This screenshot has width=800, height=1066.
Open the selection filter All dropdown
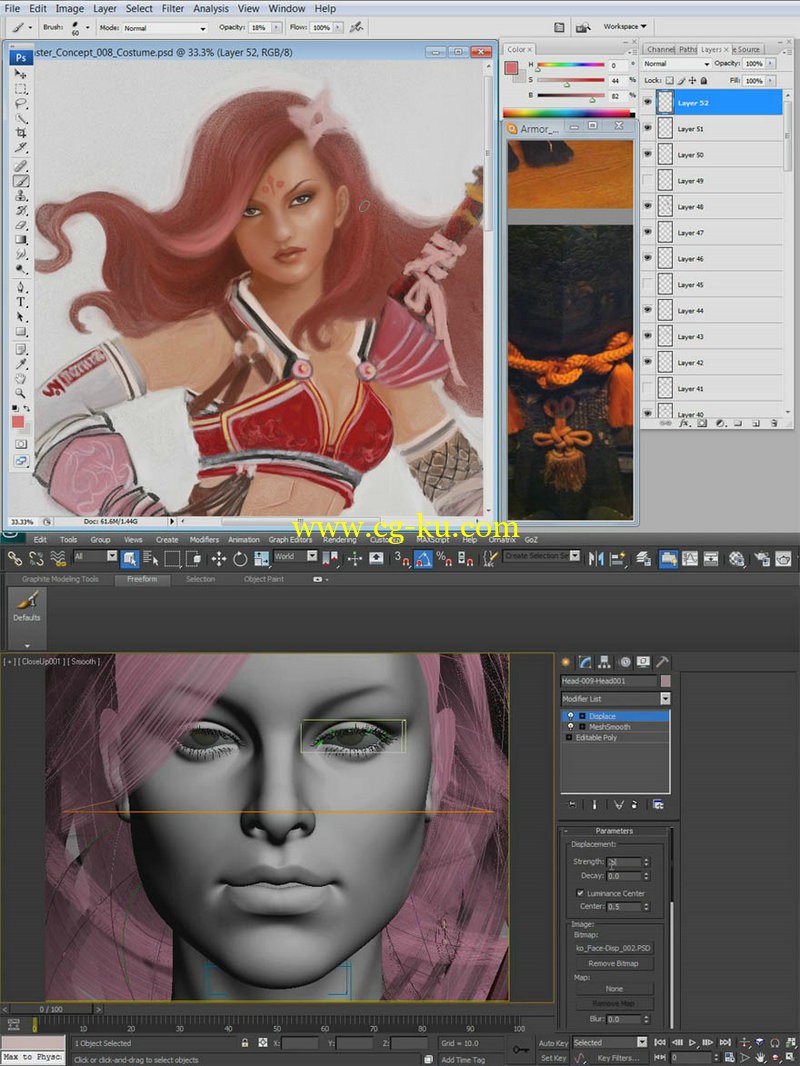pos(95,556)
